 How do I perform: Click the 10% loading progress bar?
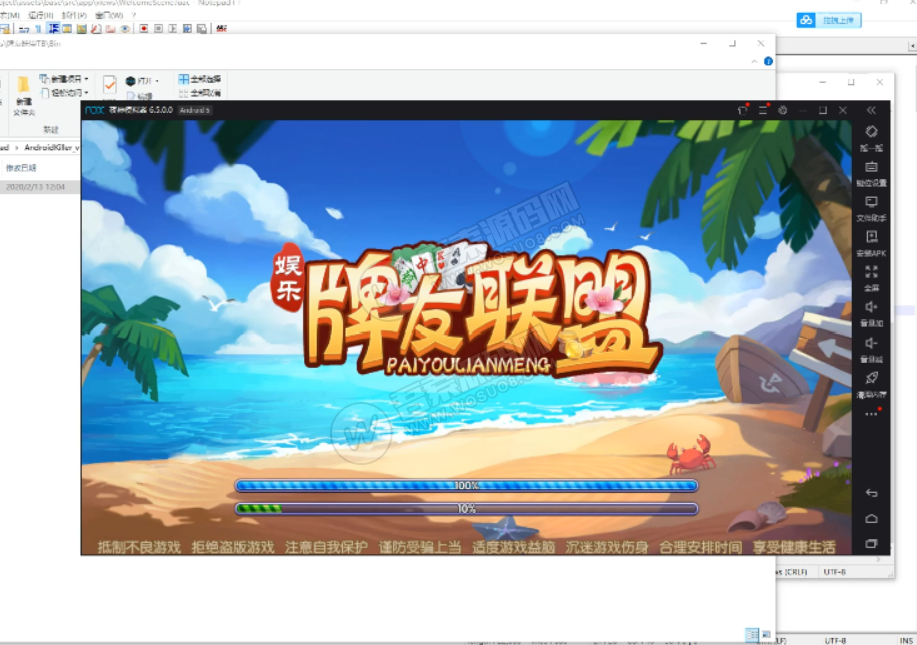click(466, 508)
